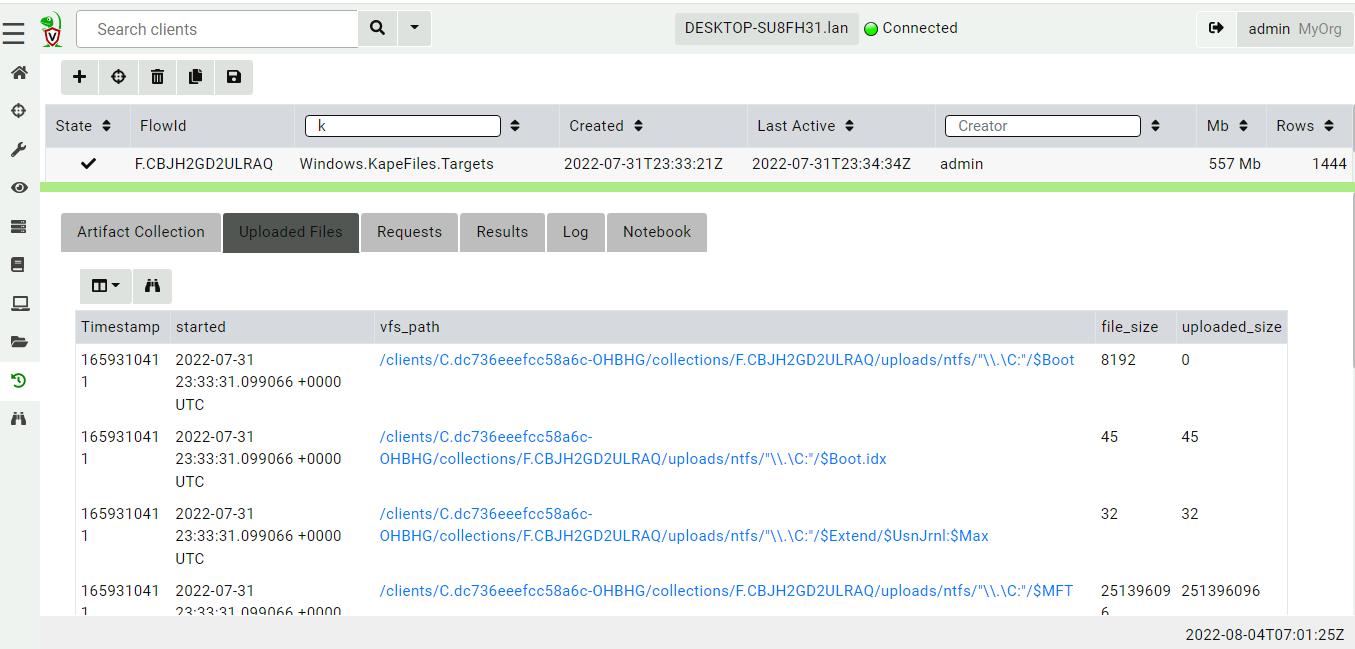Screen dimensions: 1355x649
Task: Open the column selection dropdown above Uploaded Files
Action: tap(105, 286)
